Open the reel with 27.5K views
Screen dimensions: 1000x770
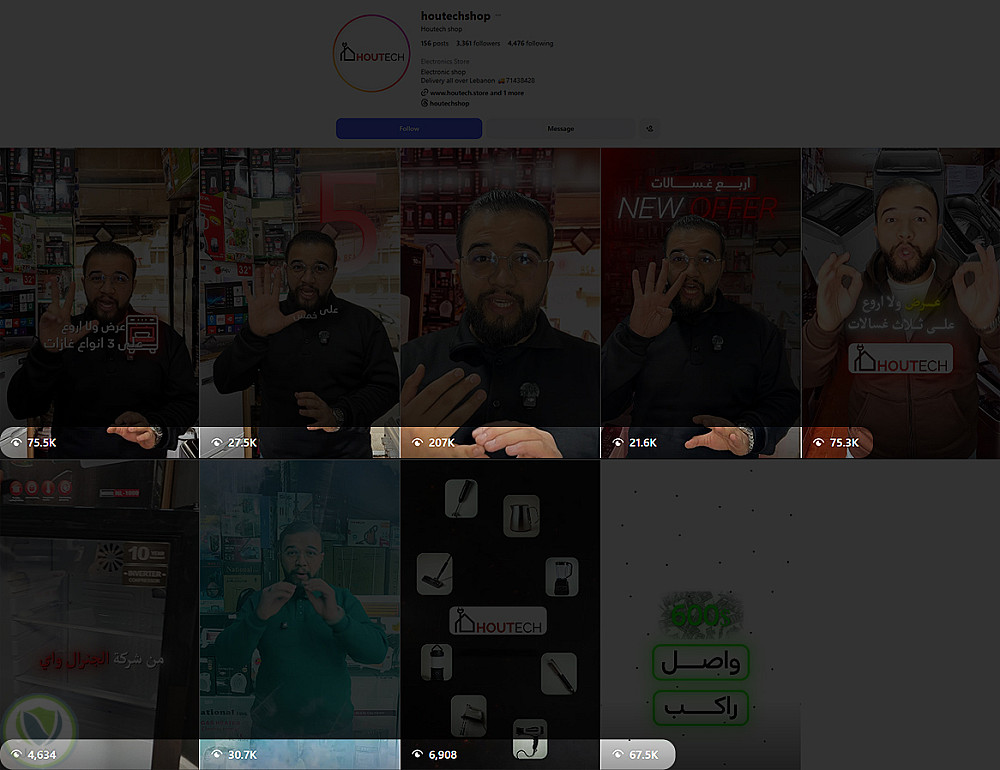pos(300,303)
